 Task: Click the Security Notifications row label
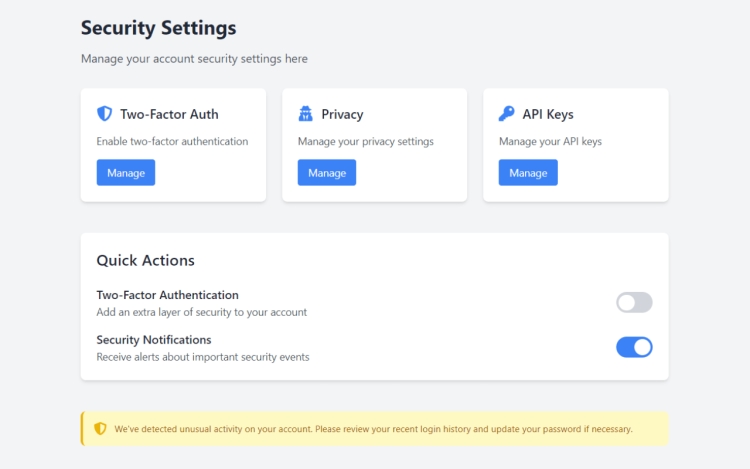pos(154,340)
